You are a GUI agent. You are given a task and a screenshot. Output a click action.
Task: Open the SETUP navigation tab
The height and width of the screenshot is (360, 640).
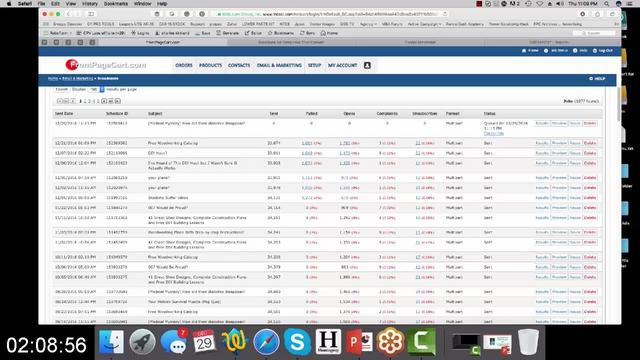click(x=314, y=65)
